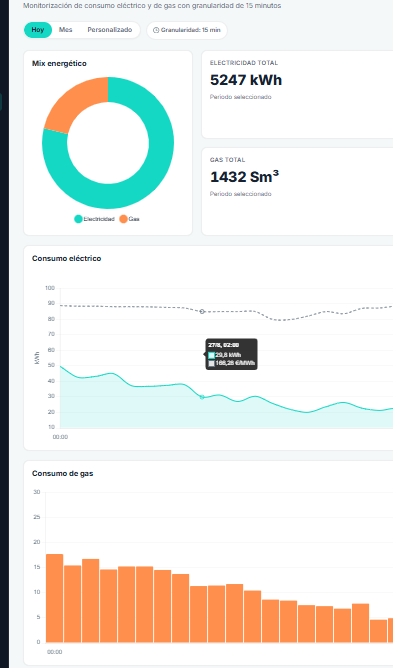This screenshot has width=393, height=668.
Task: Toggle Electricidad in the donut chart legend
Action: click(x=95, y=219)
